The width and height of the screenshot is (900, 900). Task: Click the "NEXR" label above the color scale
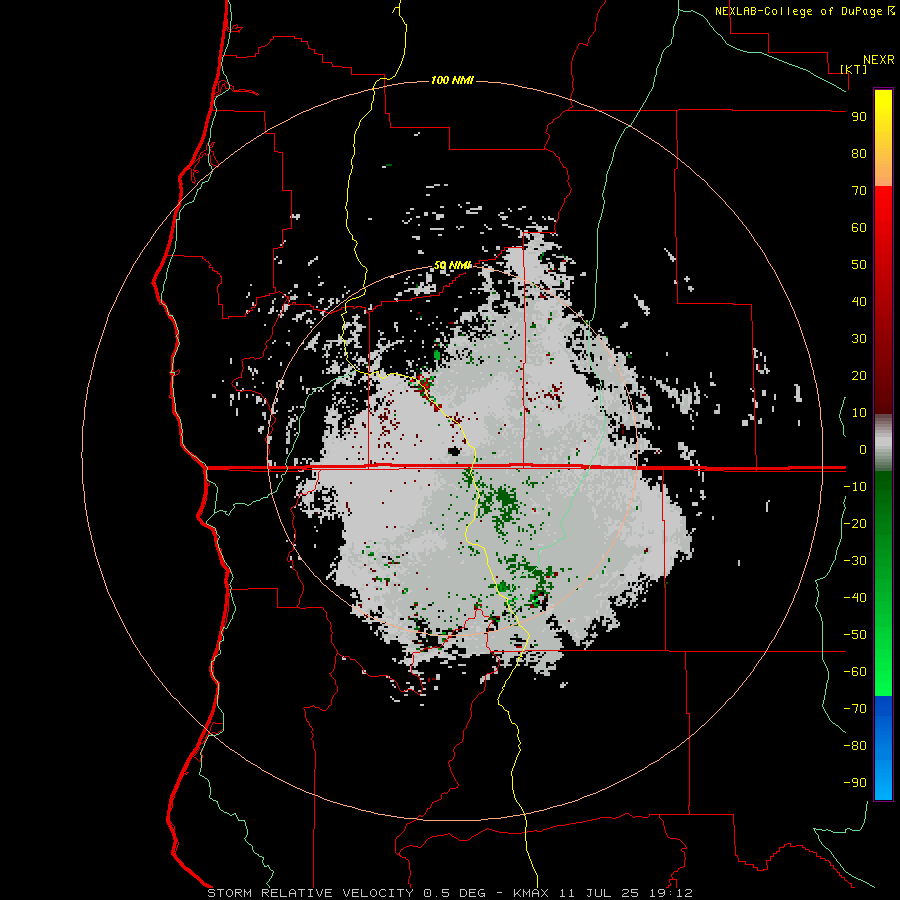tap(879, 60)
